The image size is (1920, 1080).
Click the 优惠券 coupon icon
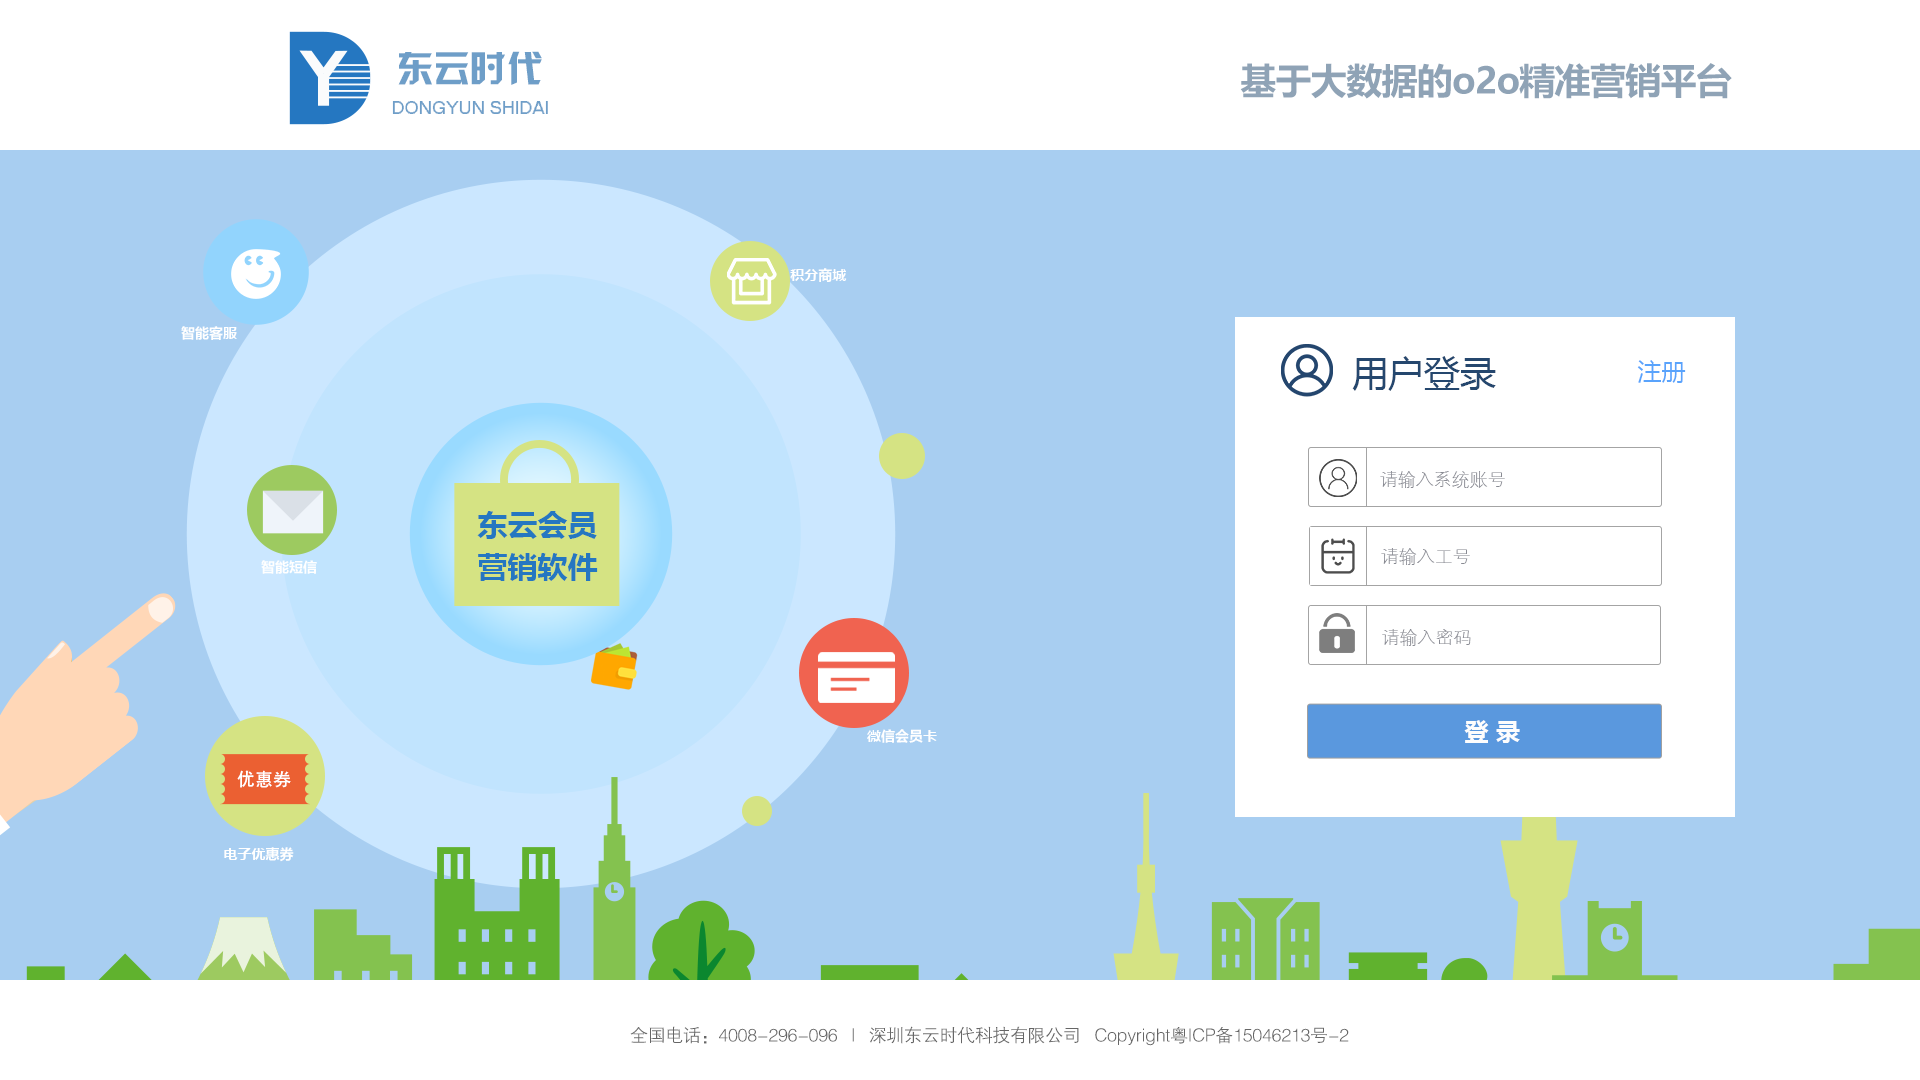point(265,777)
